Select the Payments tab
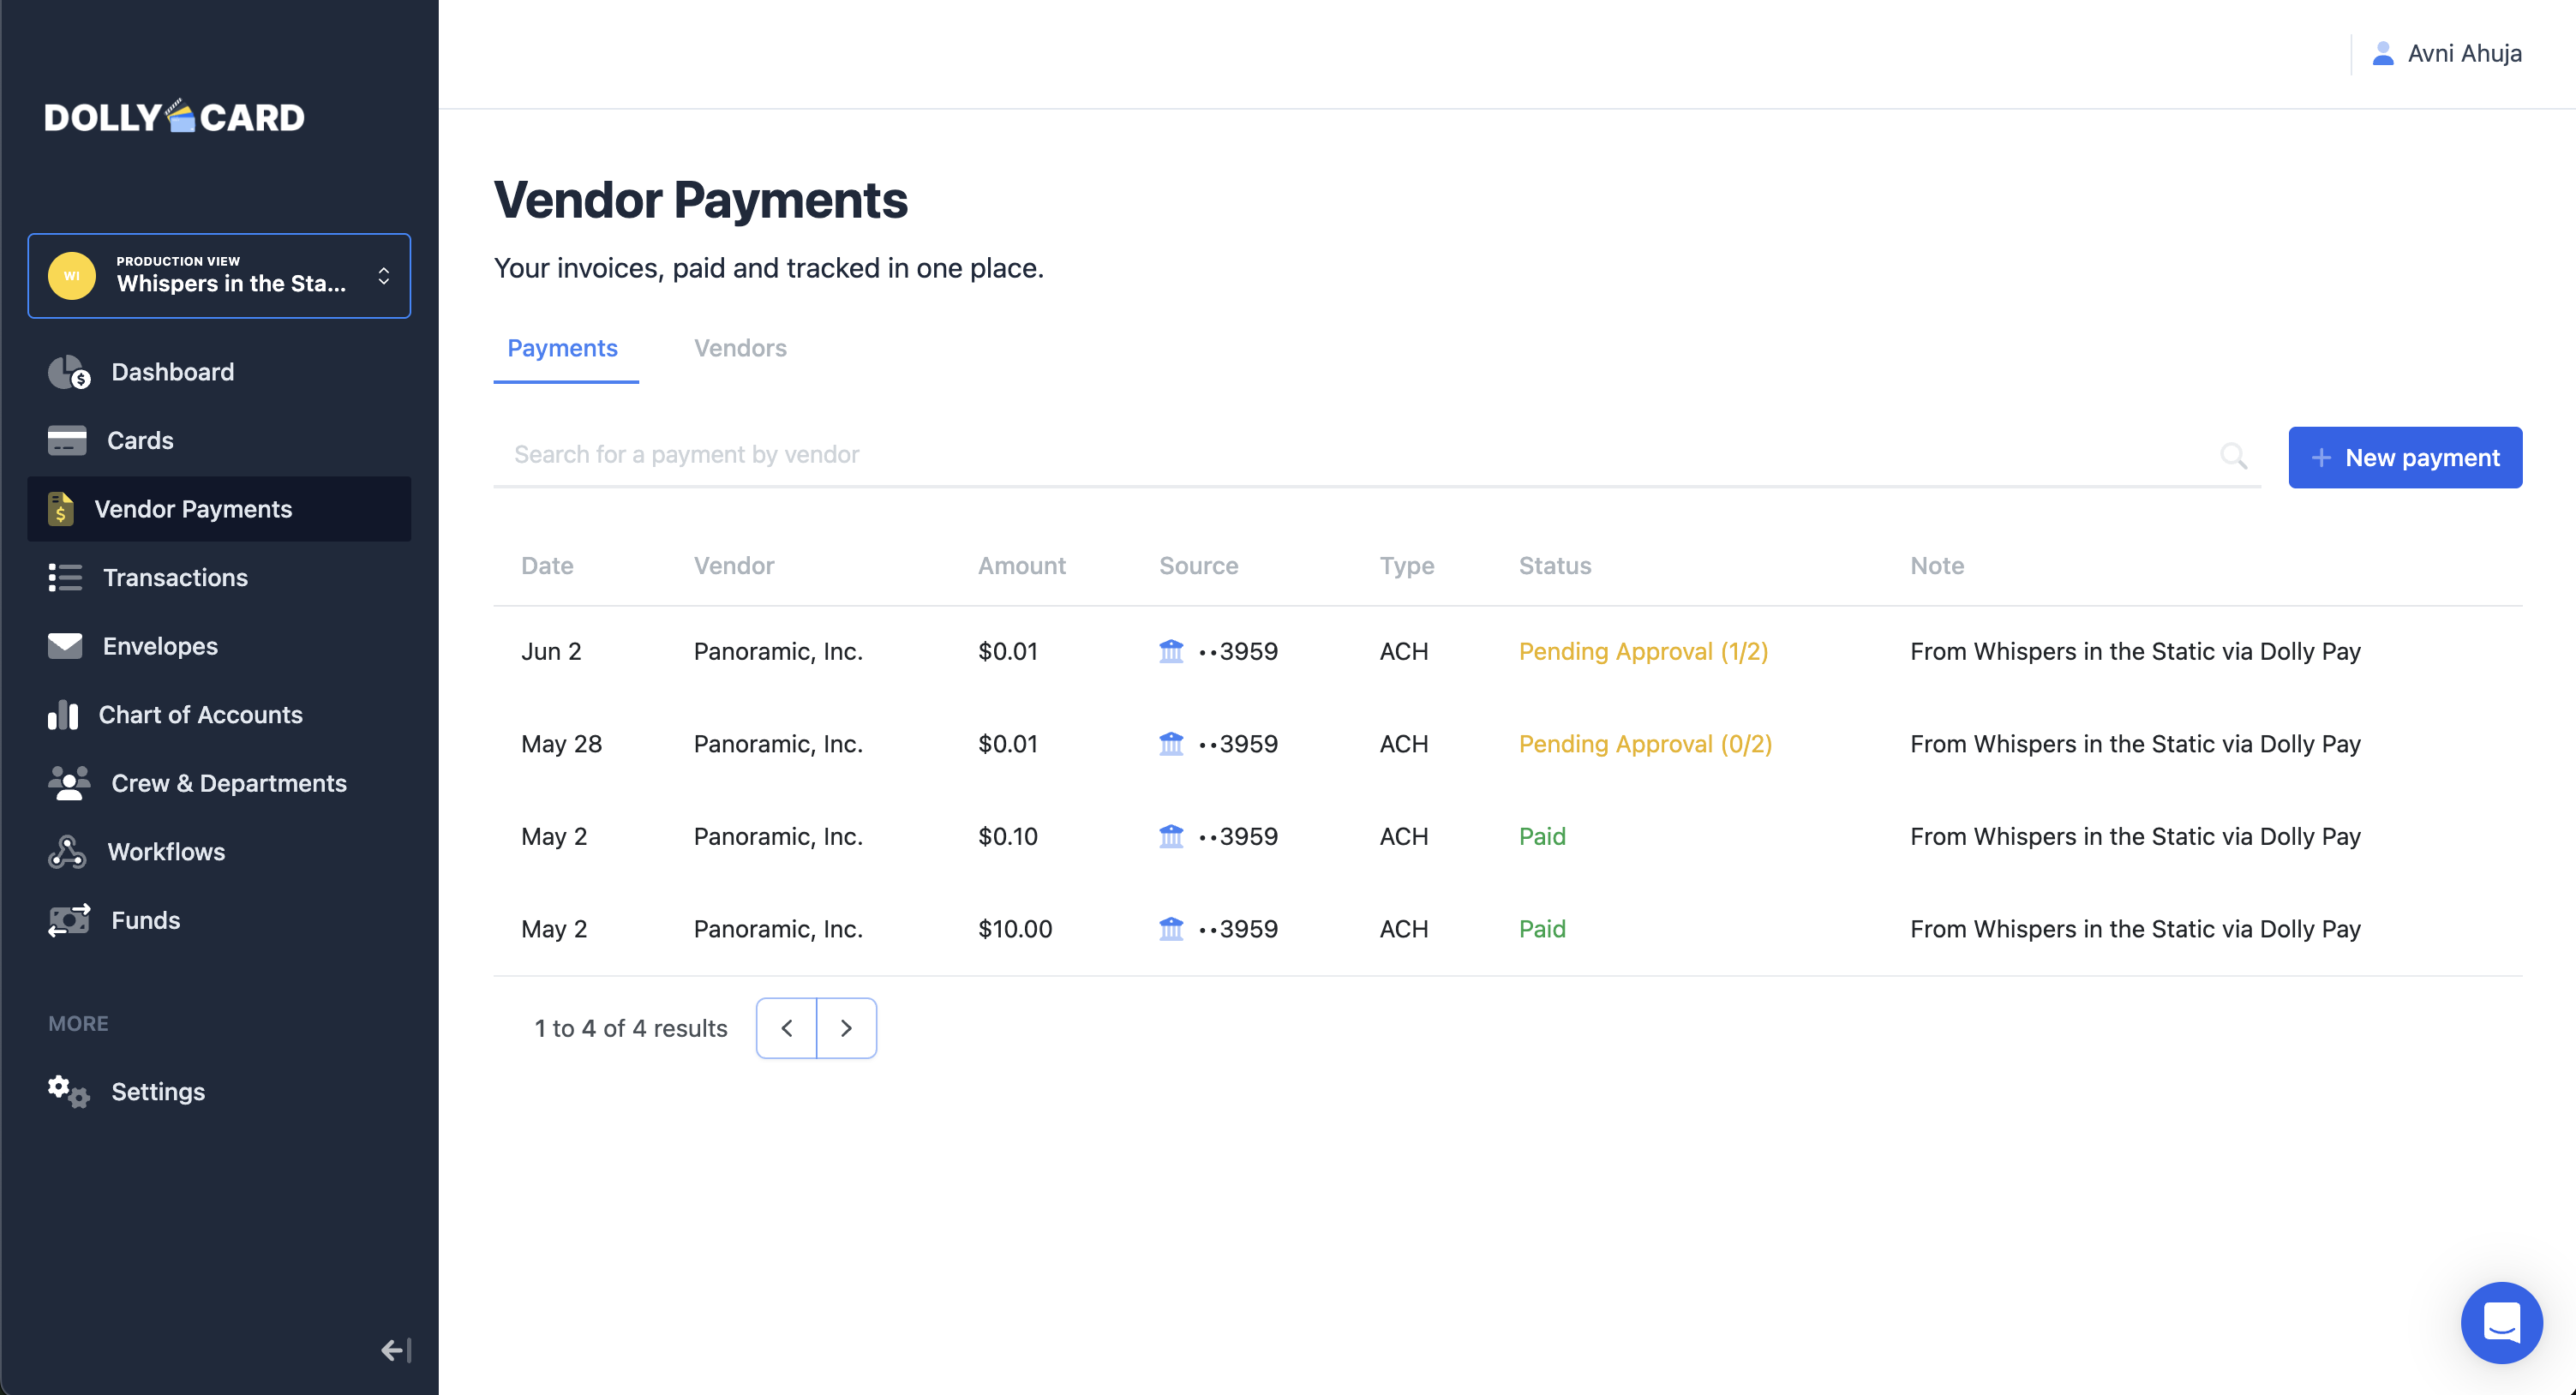The width and height of the screenshot is (2576, 1395). (562, 348)
